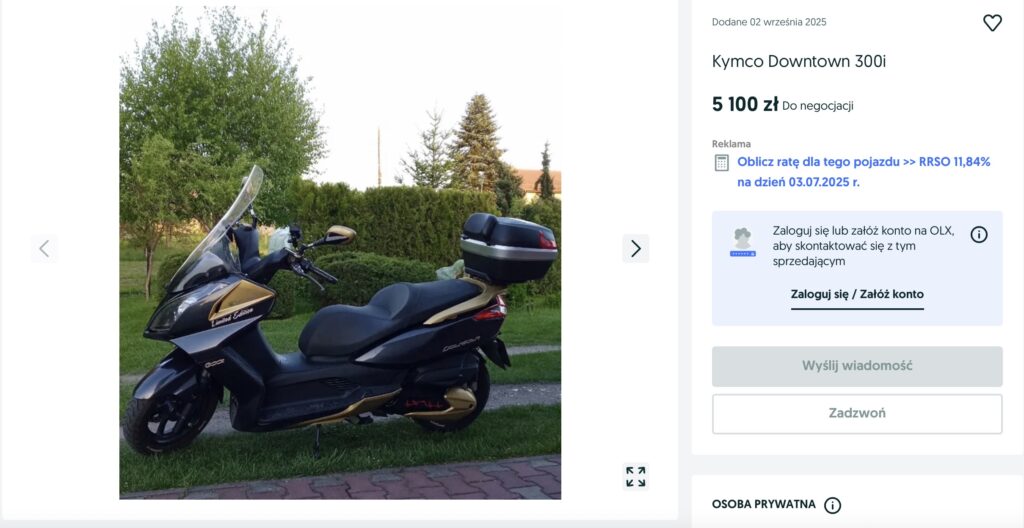The width and height of the screenshot is (1024, 528).
Task: Show next photo with right arrow
Action: coord(635,248)
